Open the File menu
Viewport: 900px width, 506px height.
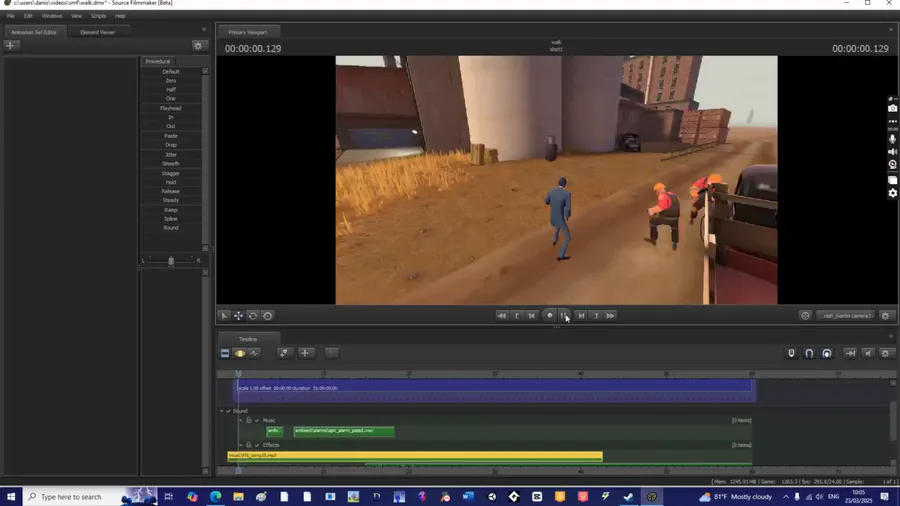[x=11, y=16]
